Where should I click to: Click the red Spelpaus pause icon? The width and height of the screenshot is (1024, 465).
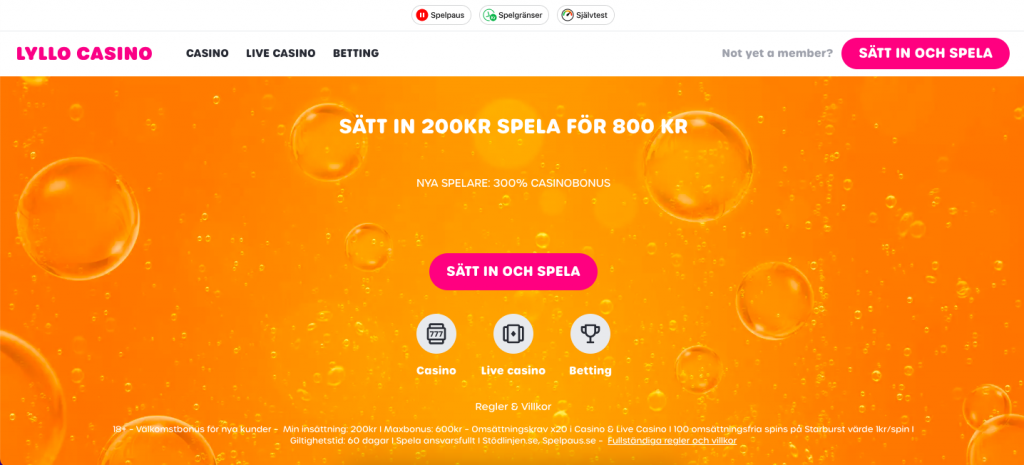point(422,15)
